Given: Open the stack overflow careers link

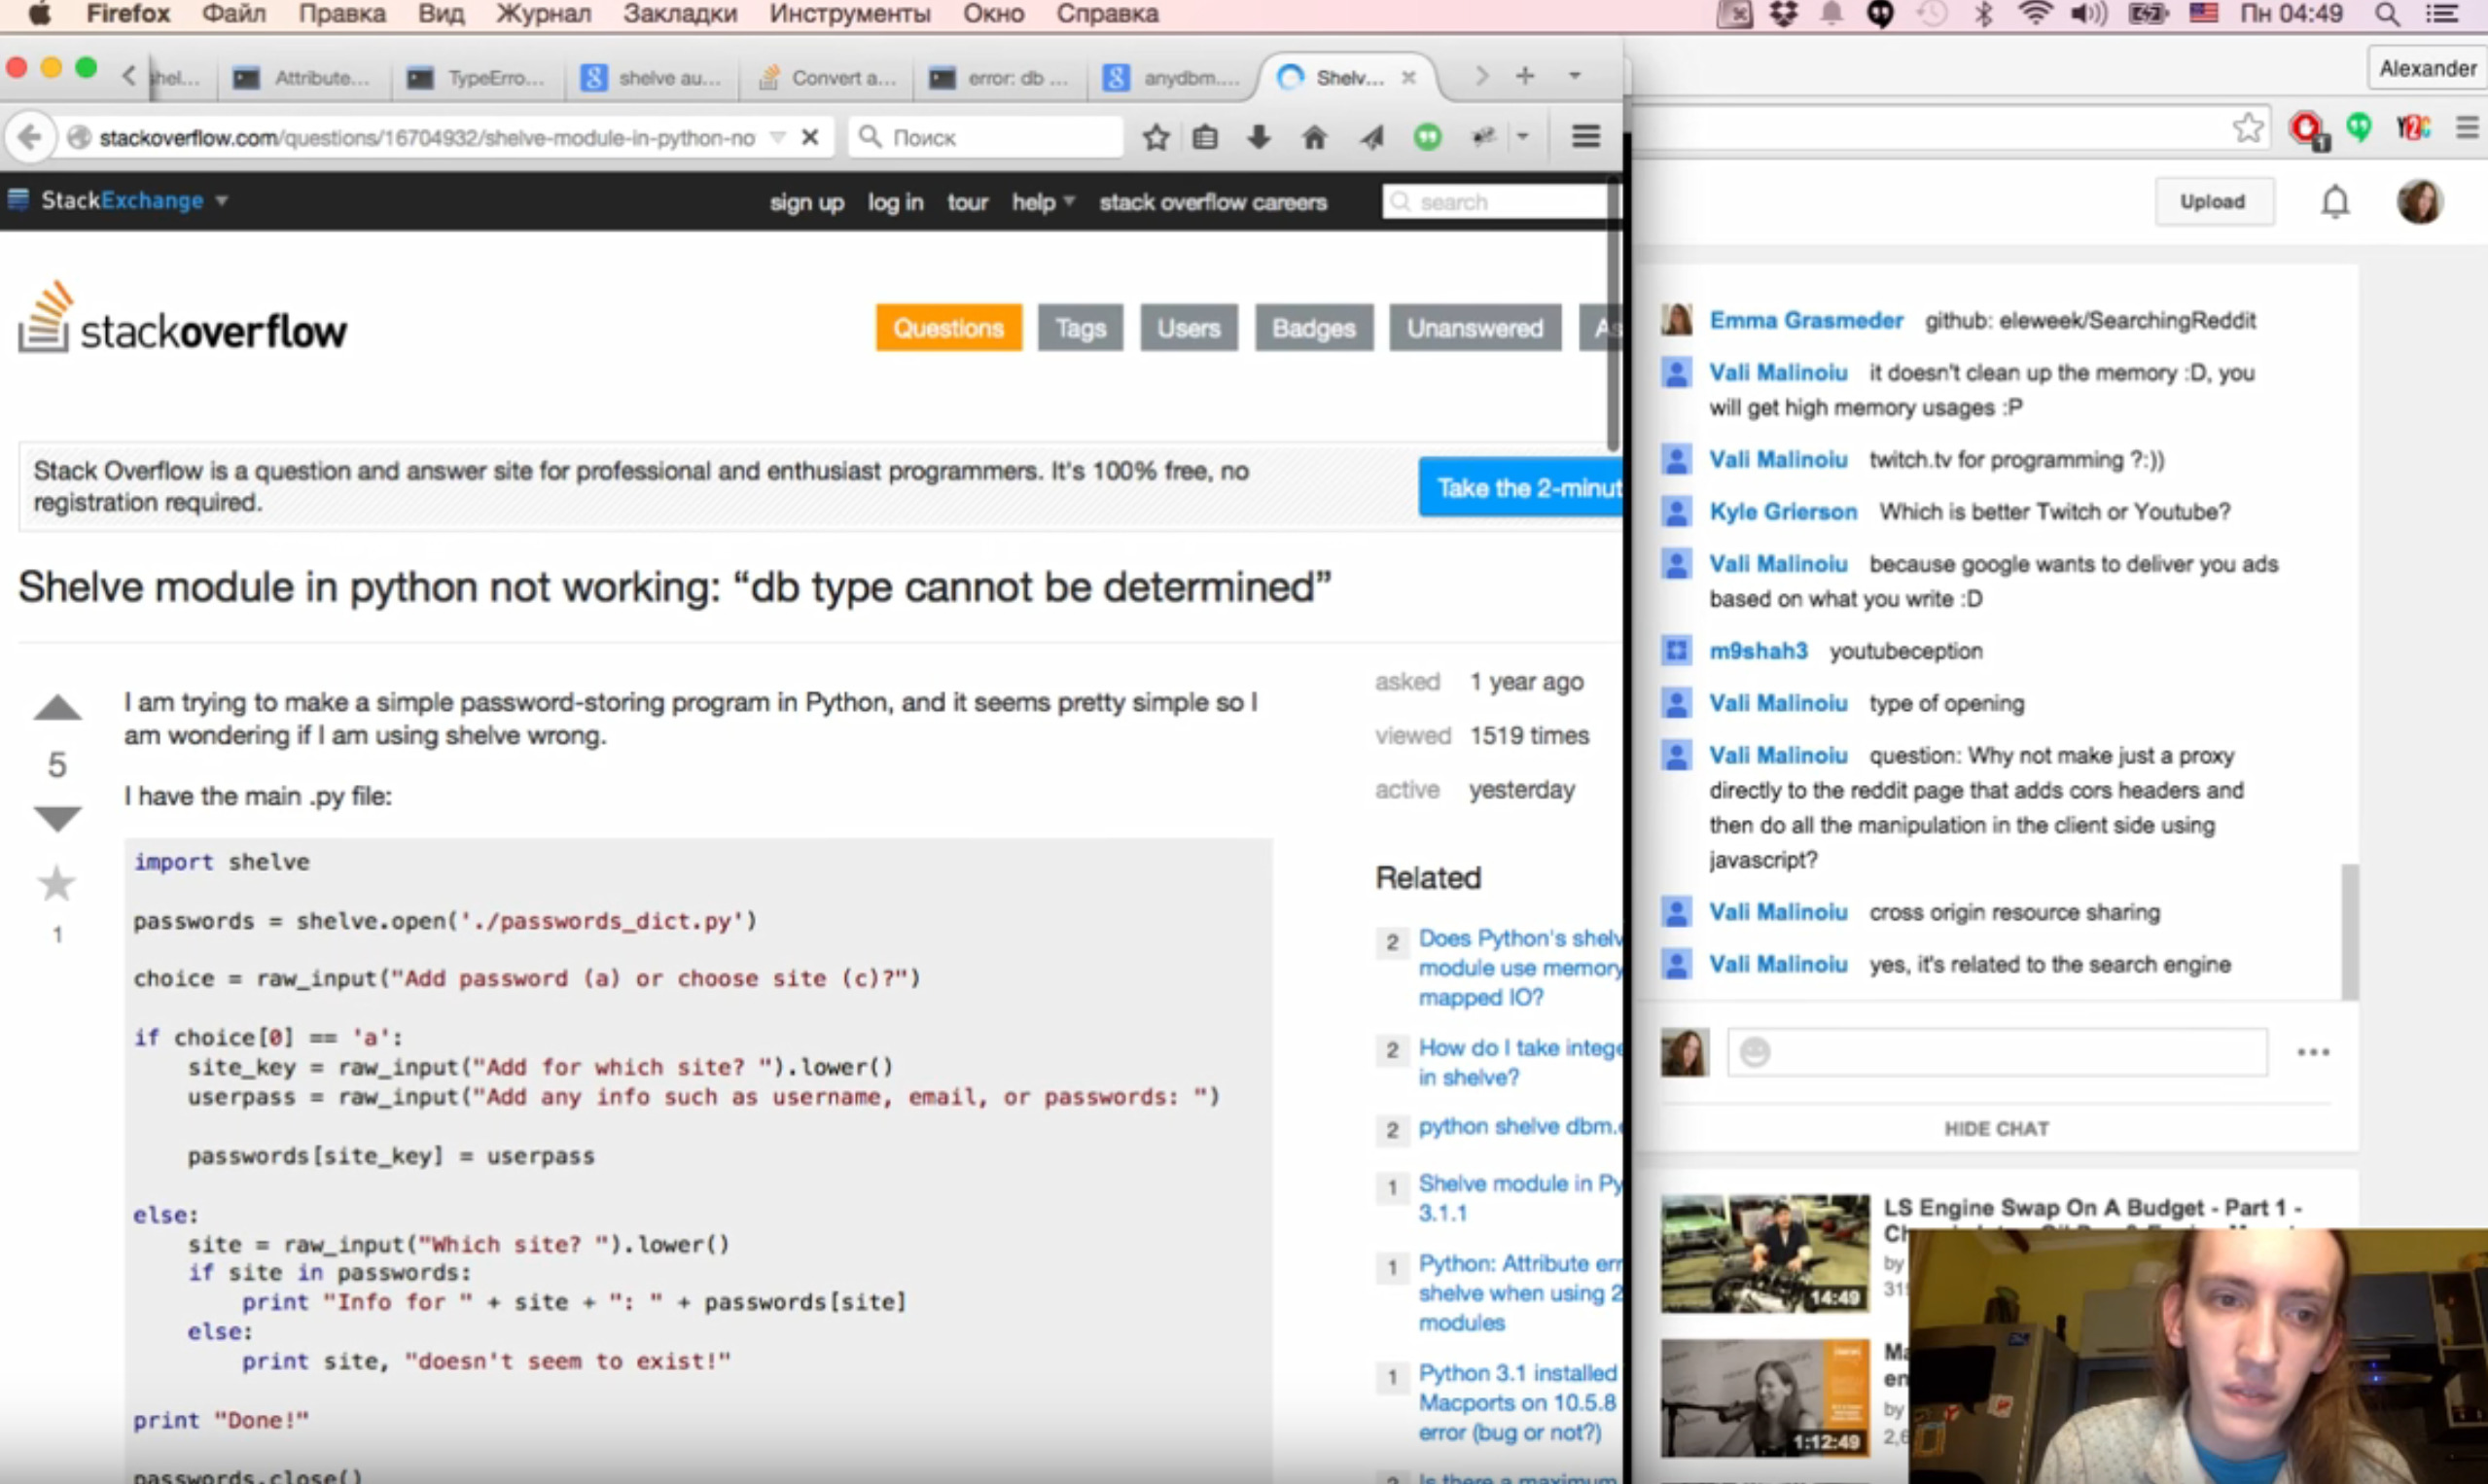Looking at the screenshot, I should [x=1213, y=202].
